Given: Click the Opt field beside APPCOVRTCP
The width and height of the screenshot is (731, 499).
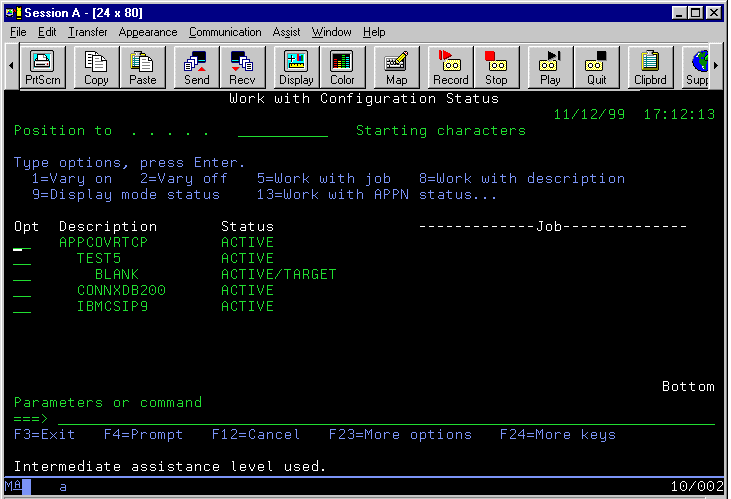Looking at the screenshot, I should (22, 243).
